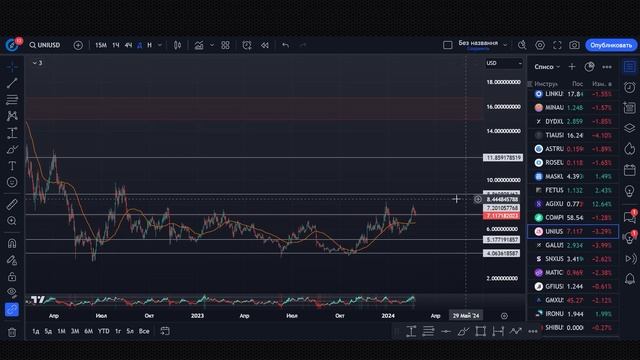Viewport: 640px width, 360px height.
Task: Expand more bottom drawing toolbar options
Action: point(533,331)
